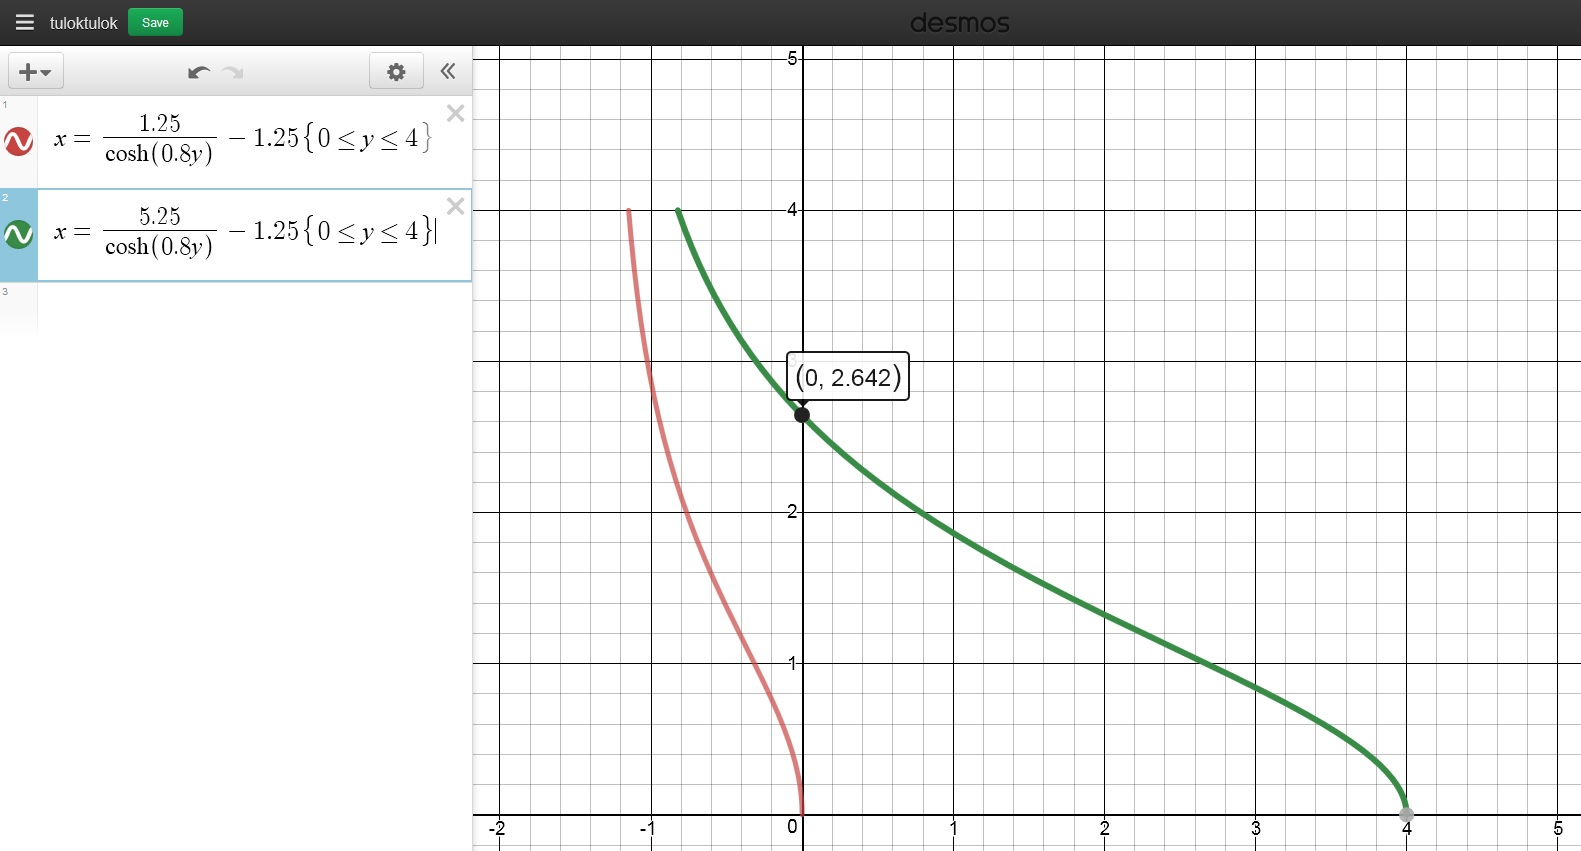Screen dimensions: 1581x851
Task: Click the top of the red curve
Action: [629, 212]
